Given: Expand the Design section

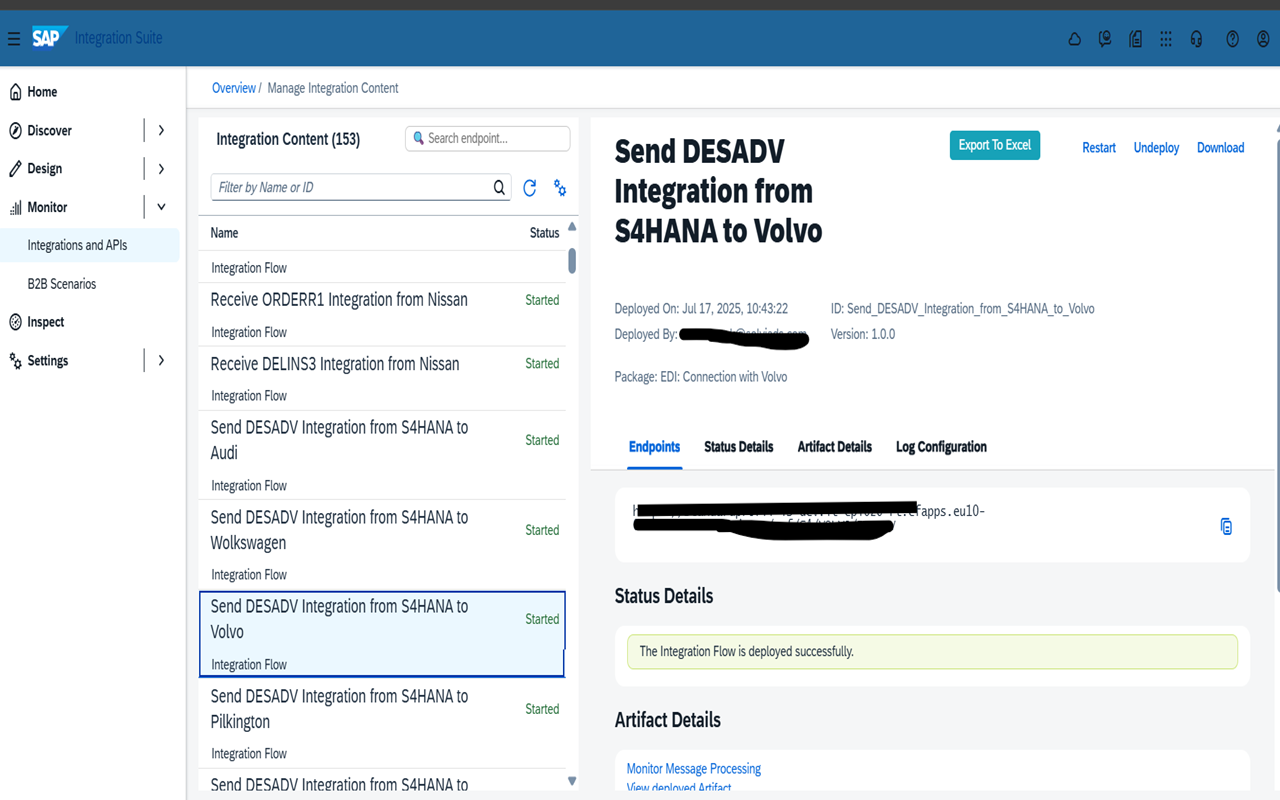Looking at the screenshot, I should tap(161, 169).
